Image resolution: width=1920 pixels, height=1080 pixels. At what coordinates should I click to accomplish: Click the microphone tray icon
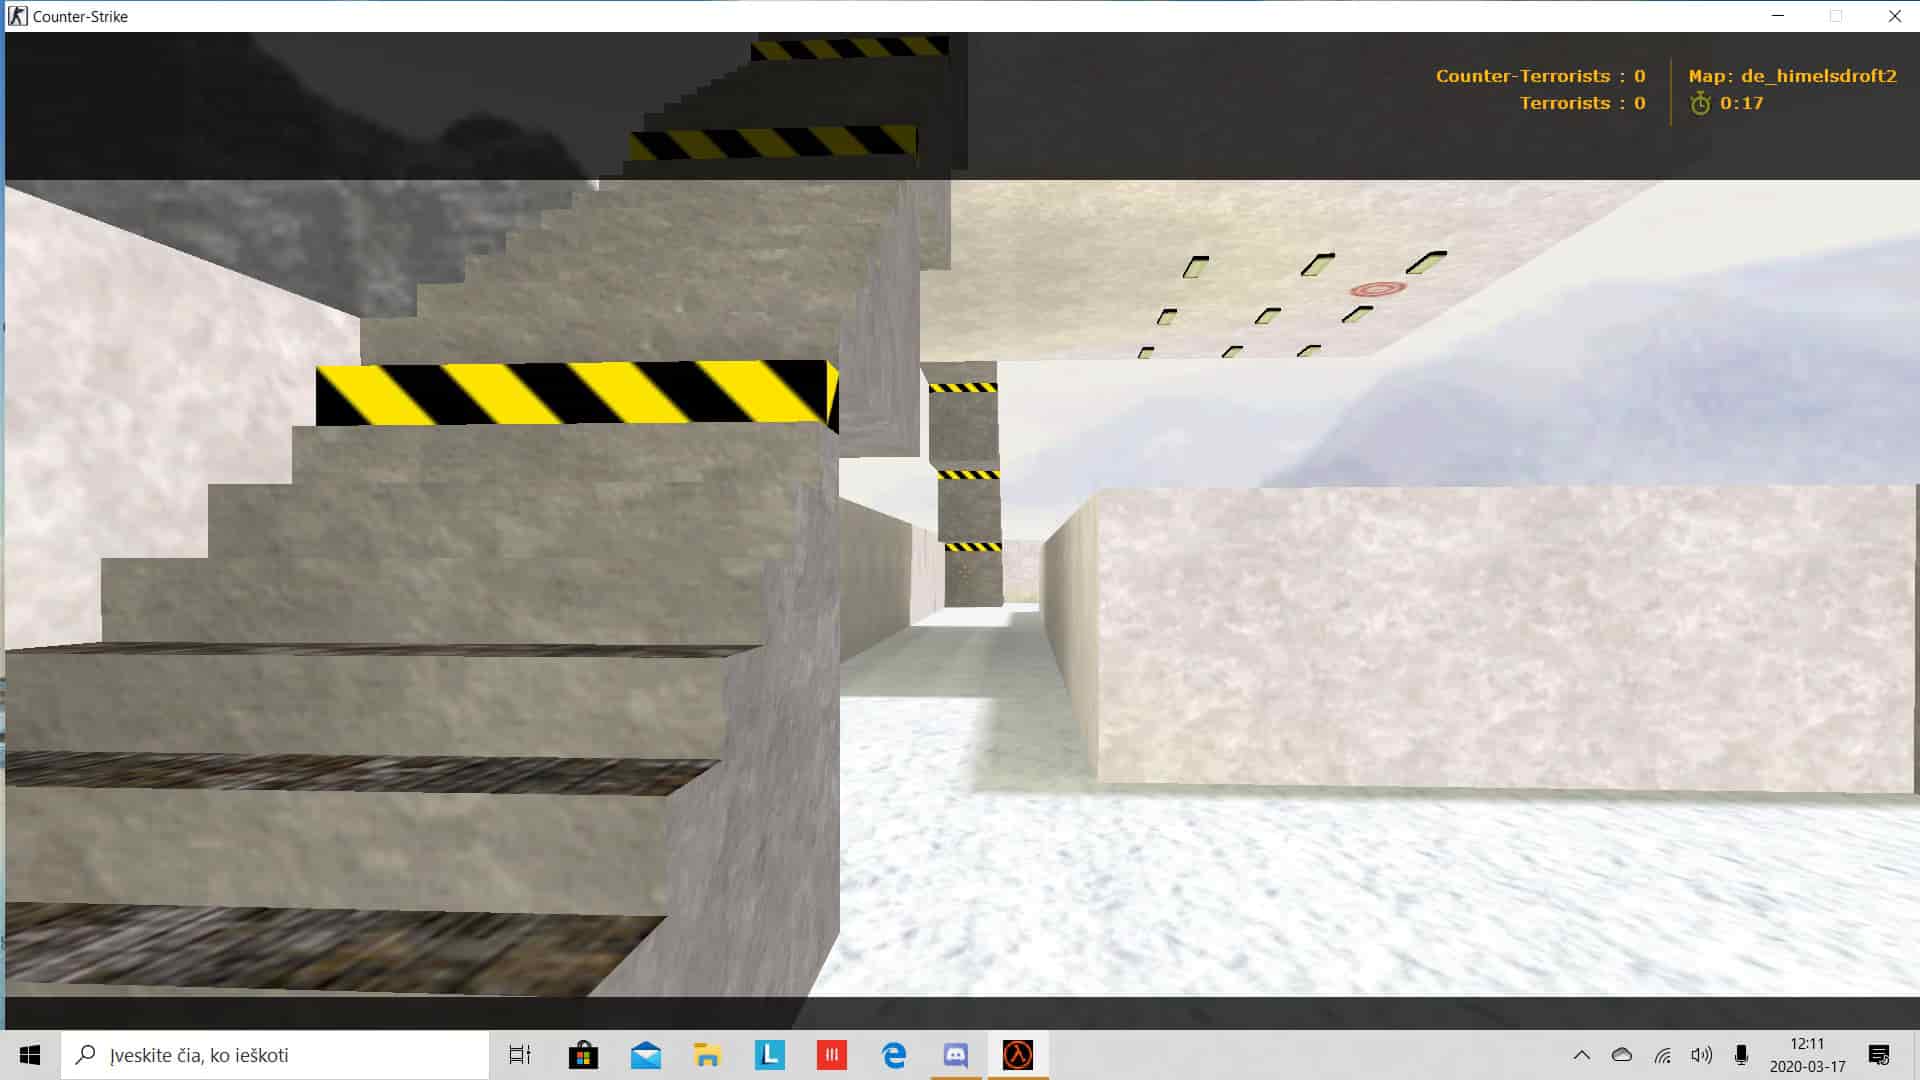pyautogui.click(x=1741, y=1055)
